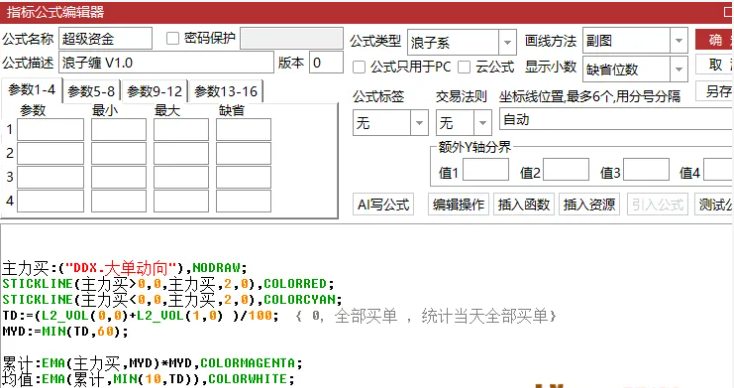Screen dimensions: 734x388
Task: Click the AI写公式 button
Action: (x=383, y=205)
